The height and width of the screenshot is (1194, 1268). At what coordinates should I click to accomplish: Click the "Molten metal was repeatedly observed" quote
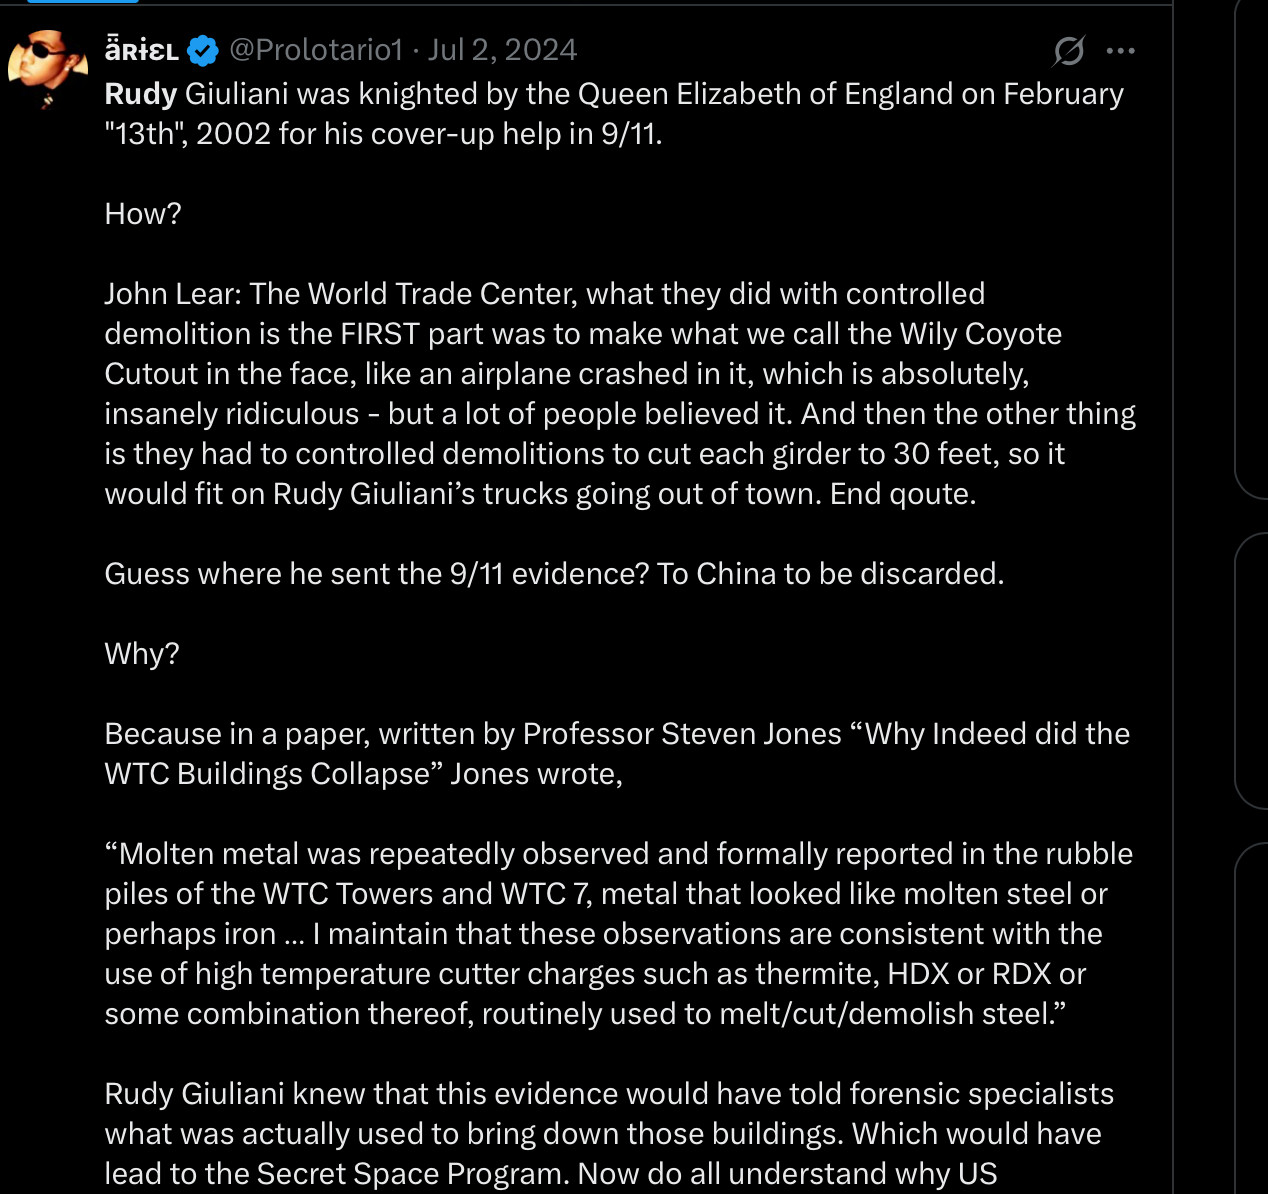pos(618,933)
